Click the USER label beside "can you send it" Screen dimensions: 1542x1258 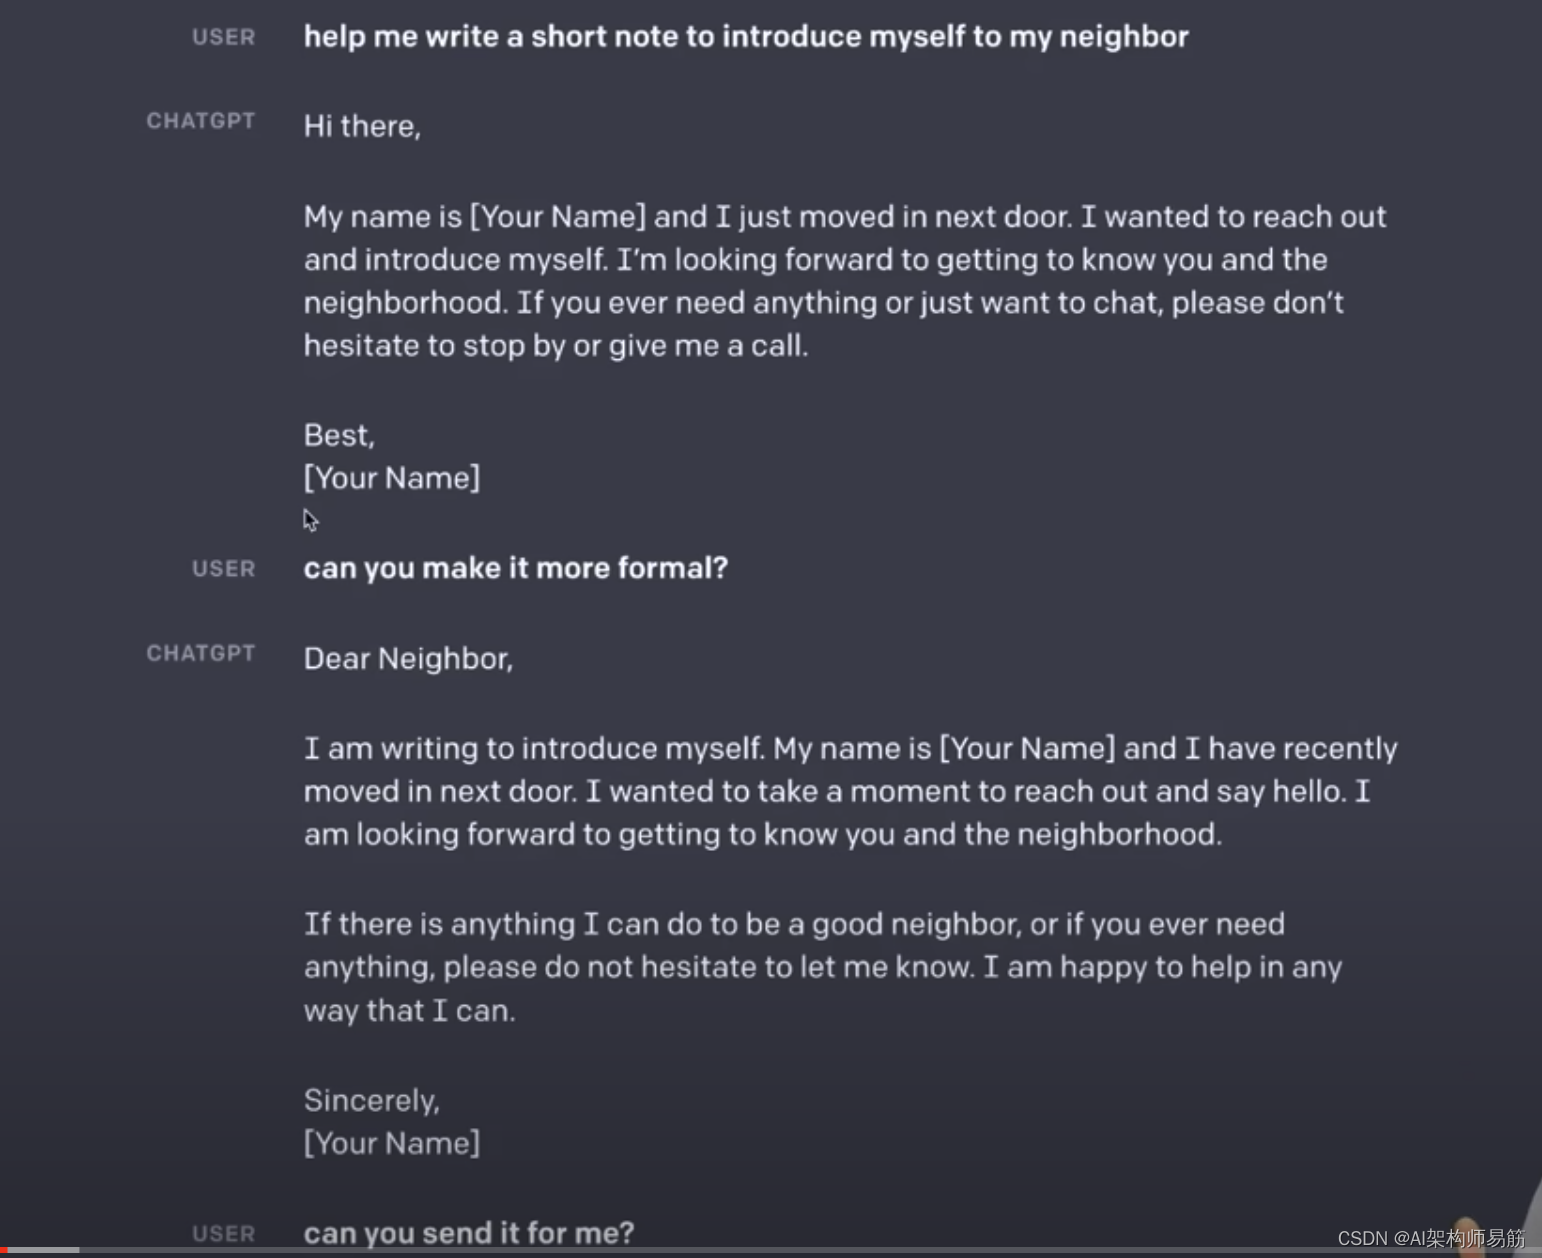223,1234
